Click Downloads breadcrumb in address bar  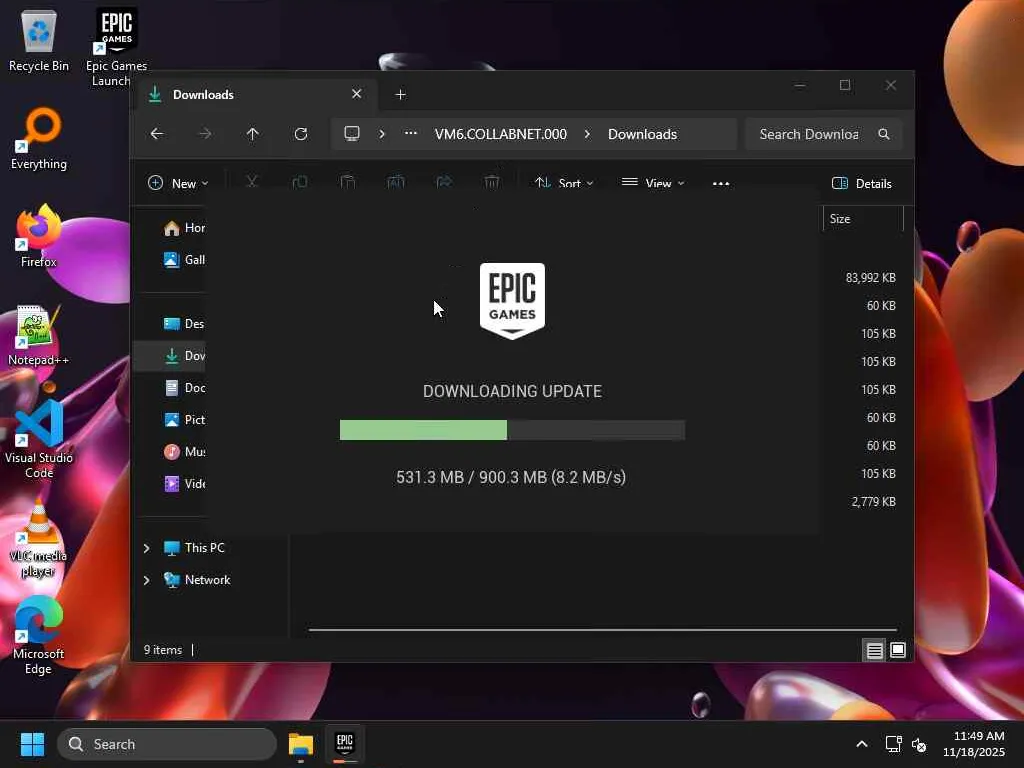tap(643, 134)
